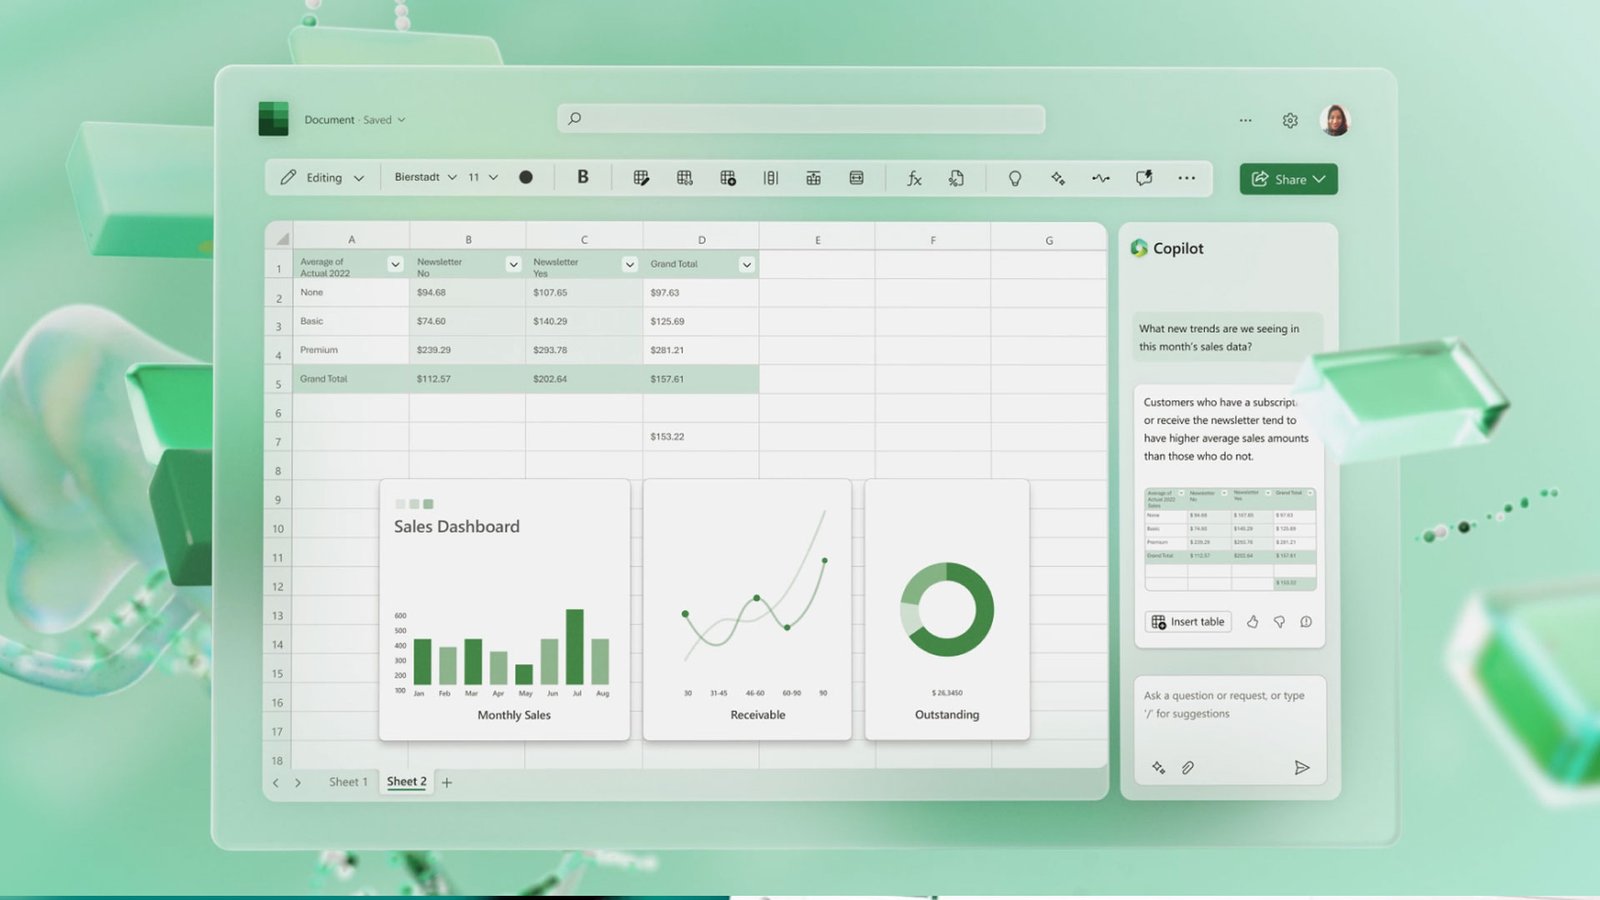Click the Insert table button
1600x900 pixels.
[x=1188, y=622]
